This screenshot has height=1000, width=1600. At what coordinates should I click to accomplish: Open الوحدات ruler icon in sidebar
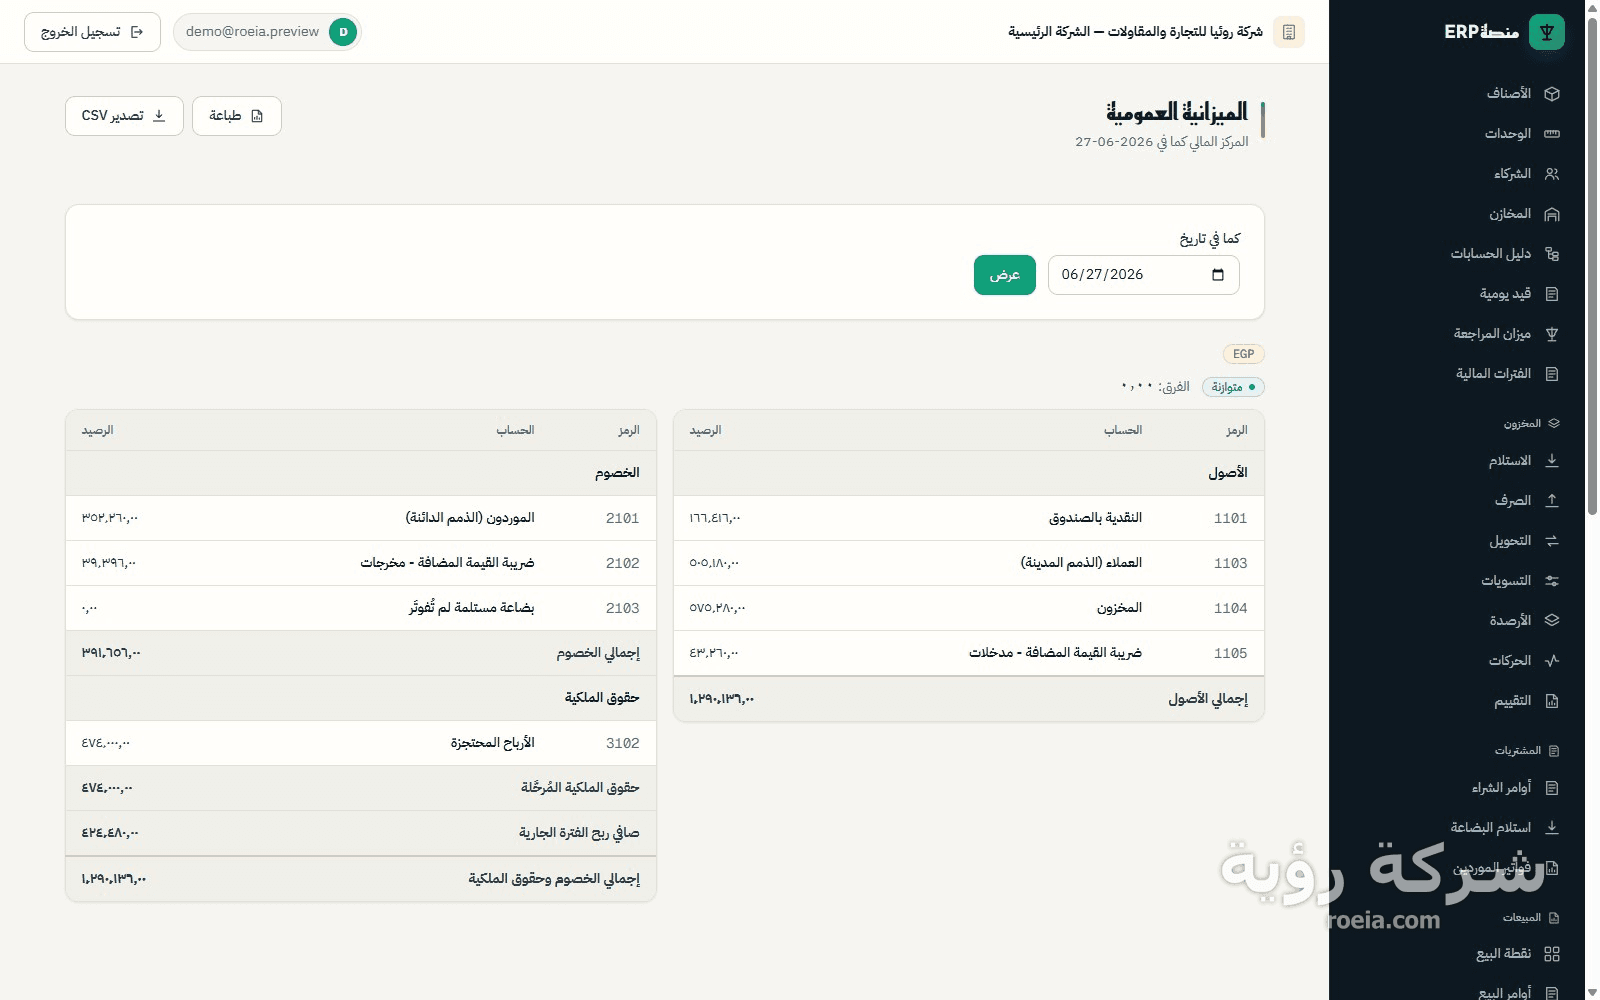coord(1552,134)
